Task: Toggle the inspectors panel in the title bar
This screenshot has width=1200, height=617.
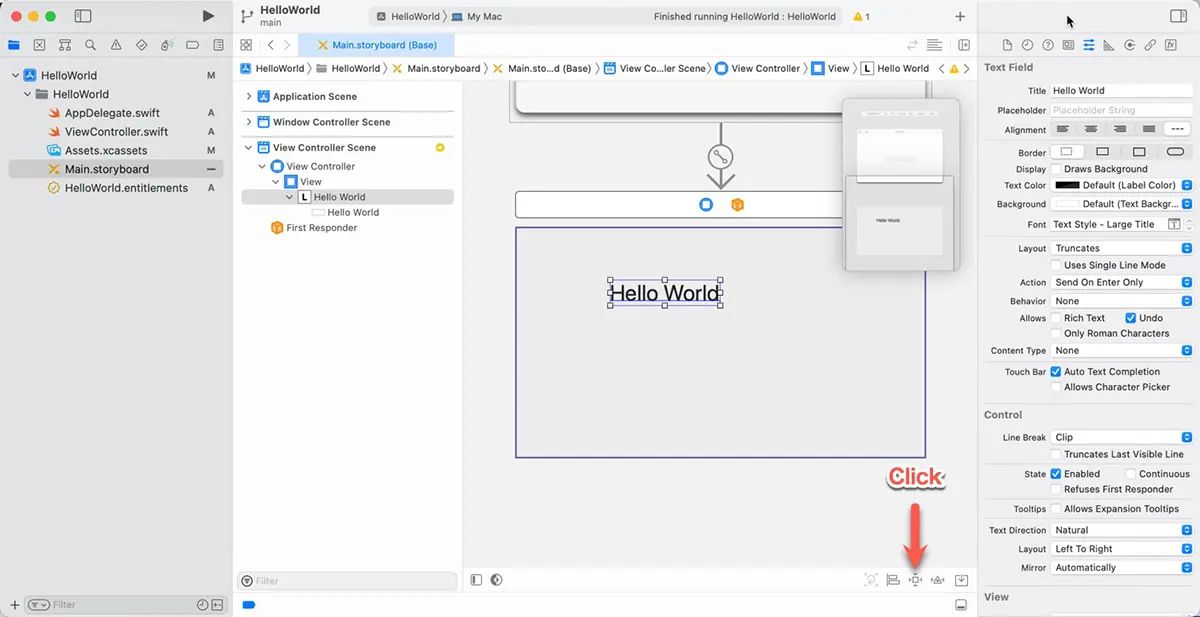Action: (x=1178, y=16)
